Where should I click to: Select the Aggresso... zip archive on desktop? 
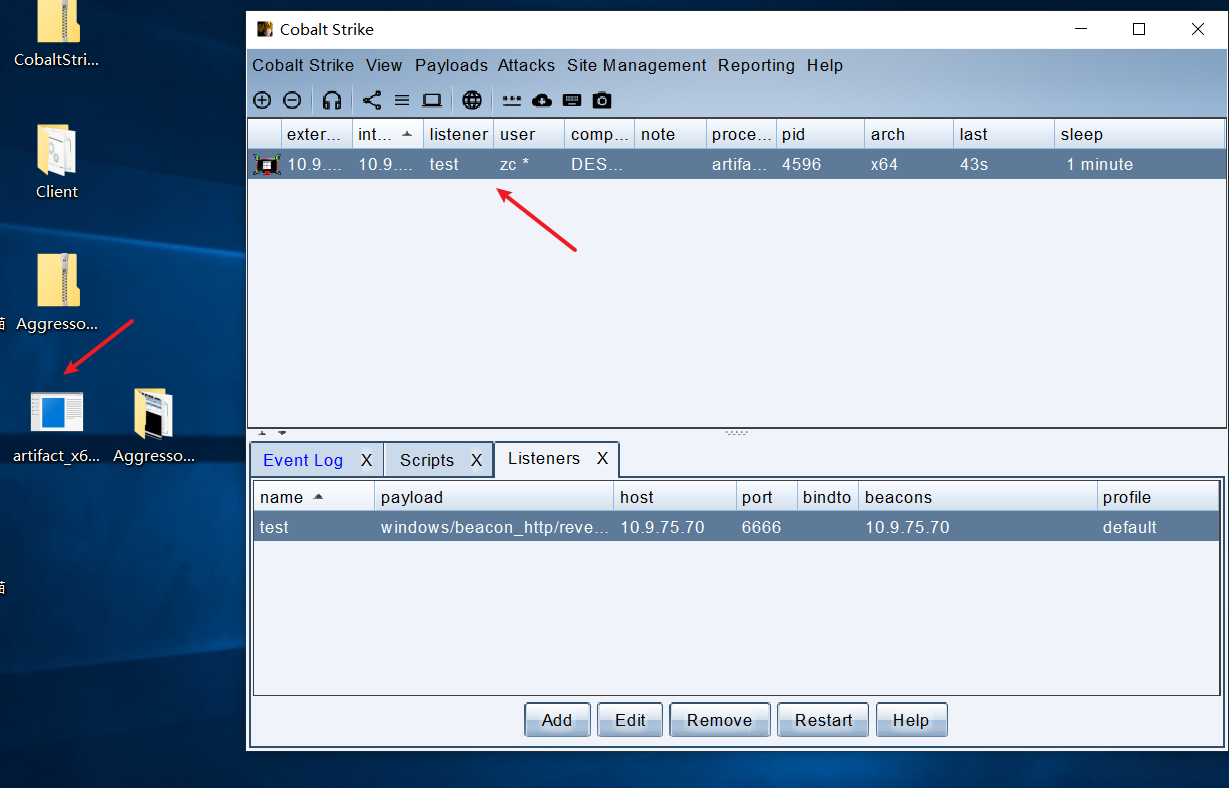coord(57,292)
